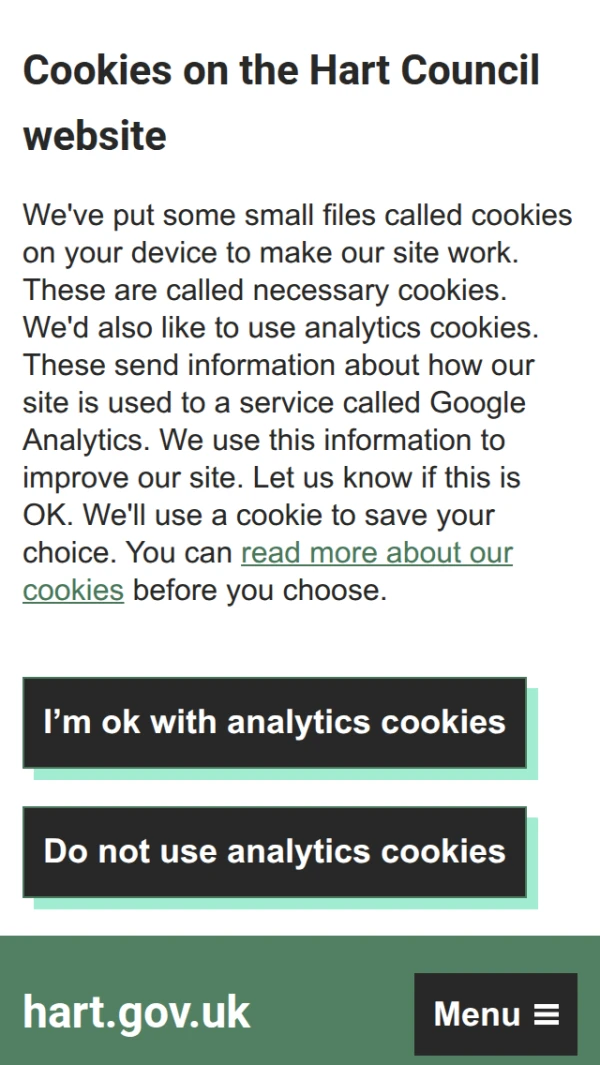Click the Cookies on the Hart Council heading
The image size is (600, 1065).
pos(280,71)
